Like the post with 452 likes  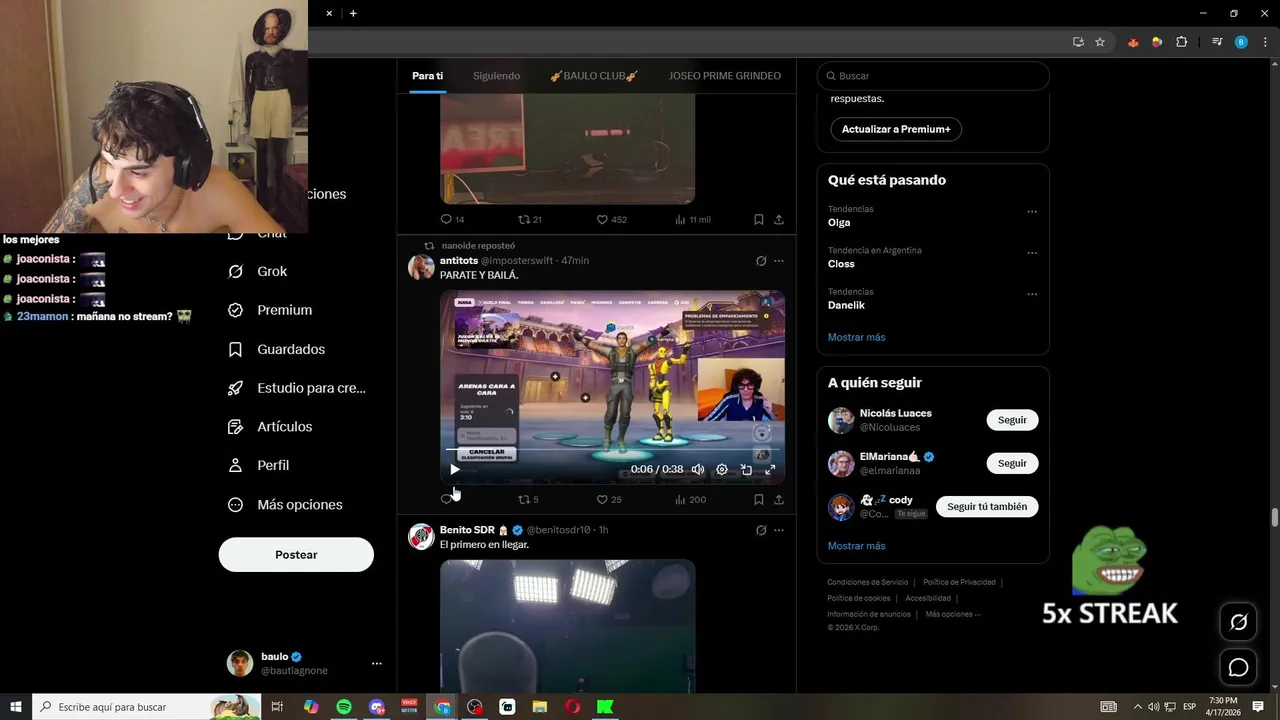[612, 219]
